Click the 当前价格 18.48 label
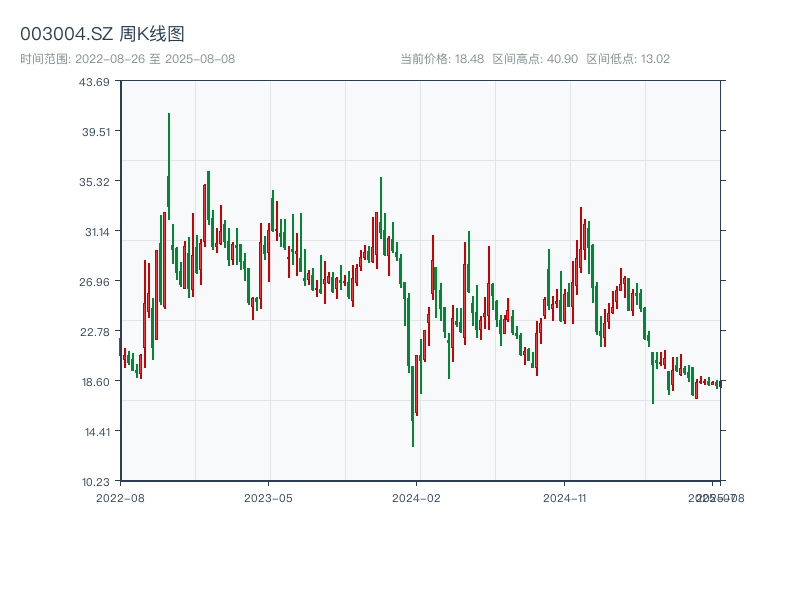 tap(441, 59)
